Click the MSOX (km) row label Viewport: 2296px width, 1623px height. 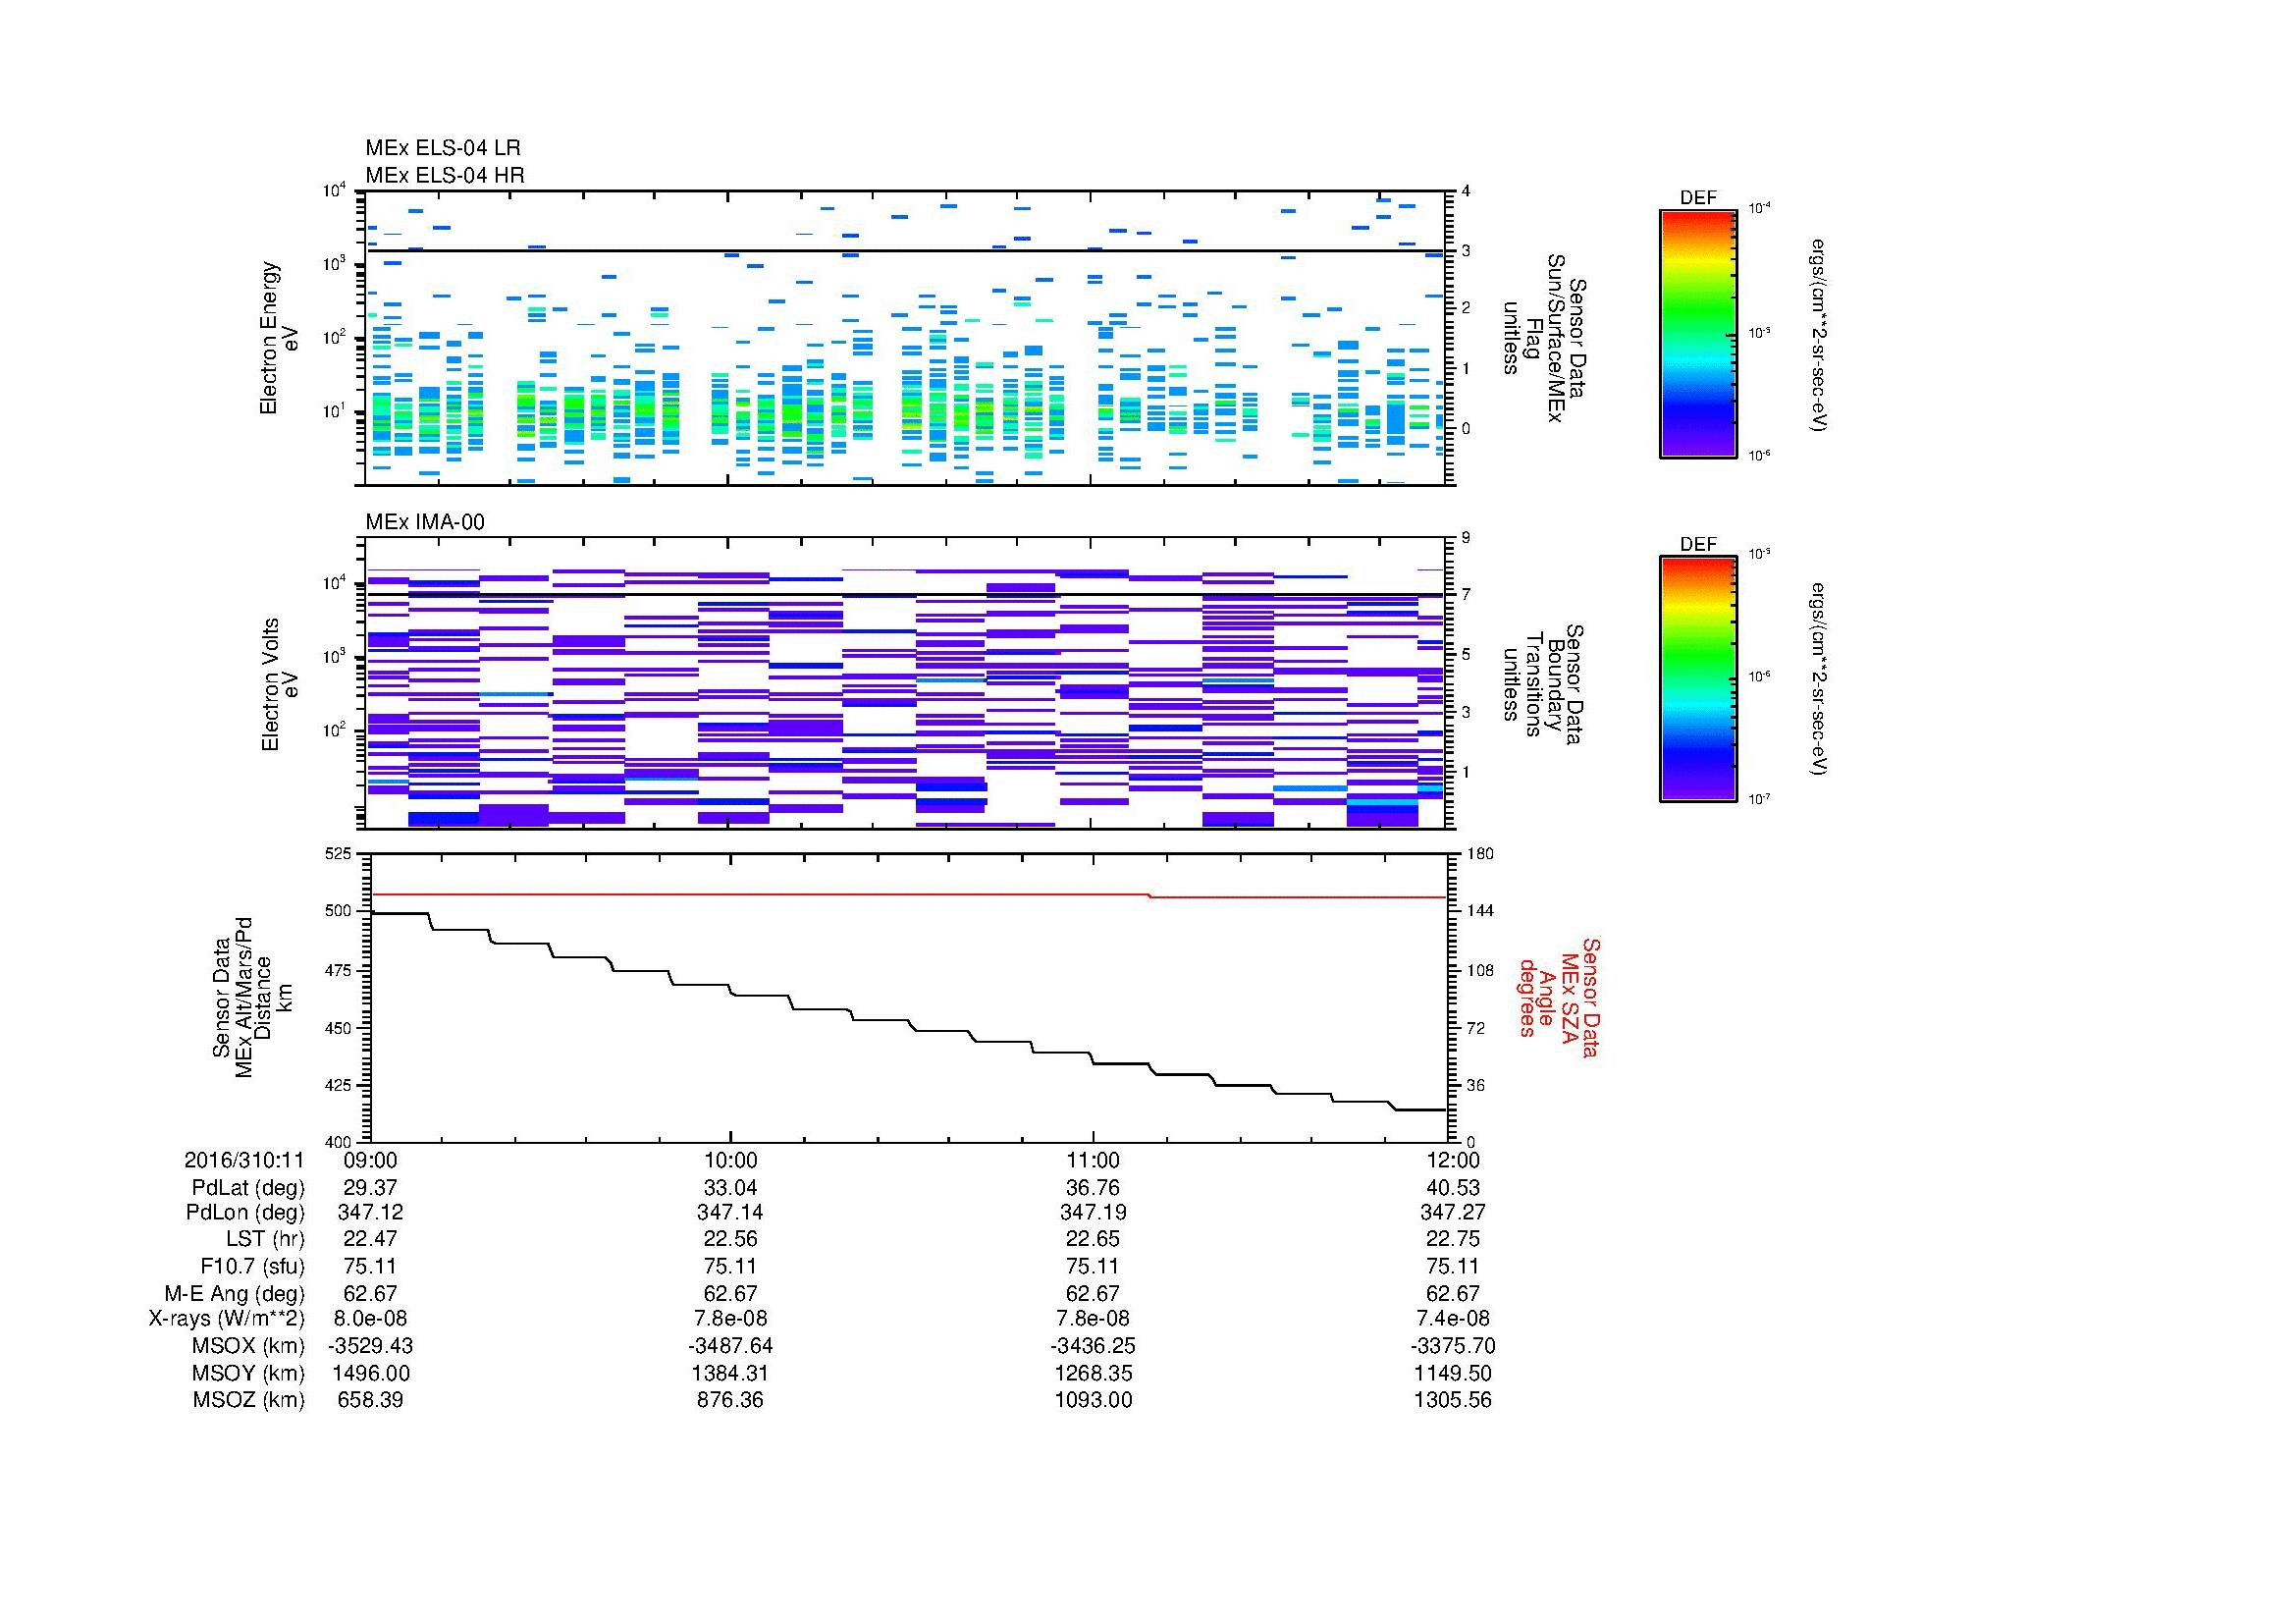tap(249, 1346)
